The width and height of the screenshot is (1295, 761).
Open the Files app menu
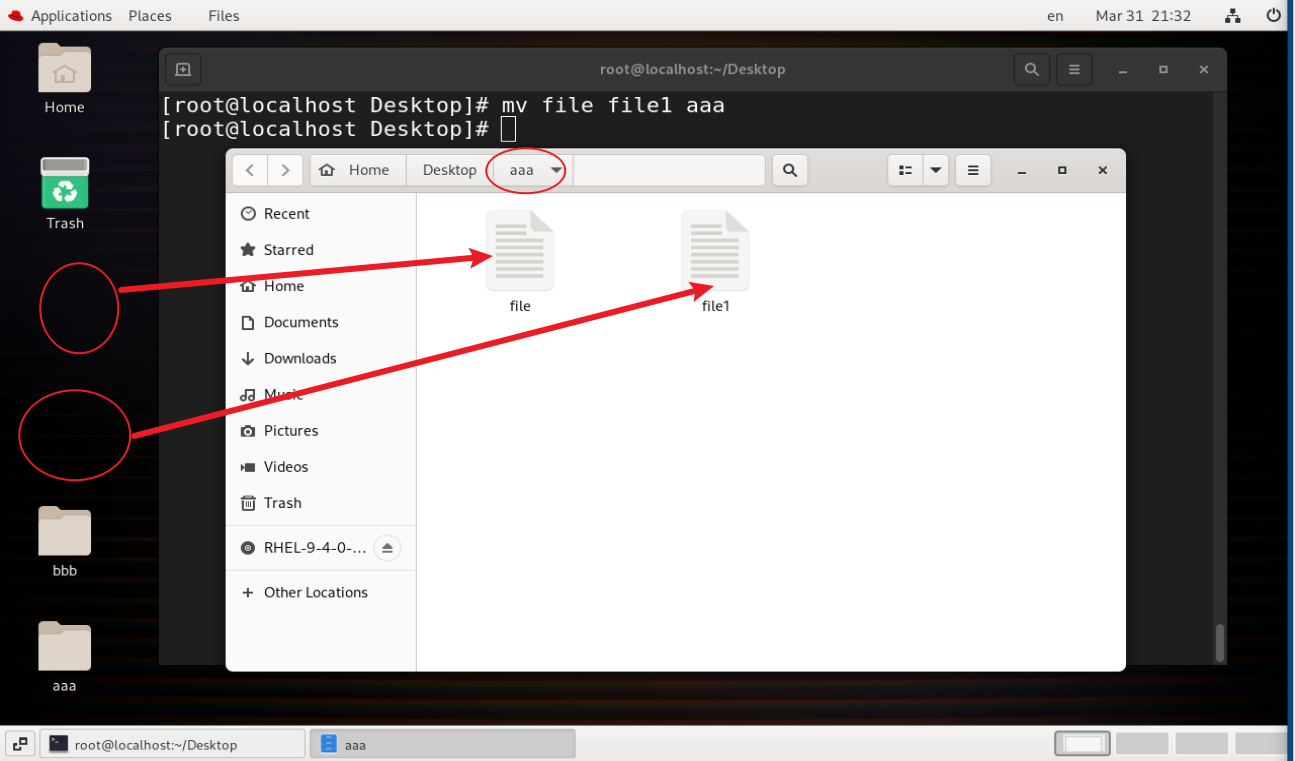[x=224, y=16]
